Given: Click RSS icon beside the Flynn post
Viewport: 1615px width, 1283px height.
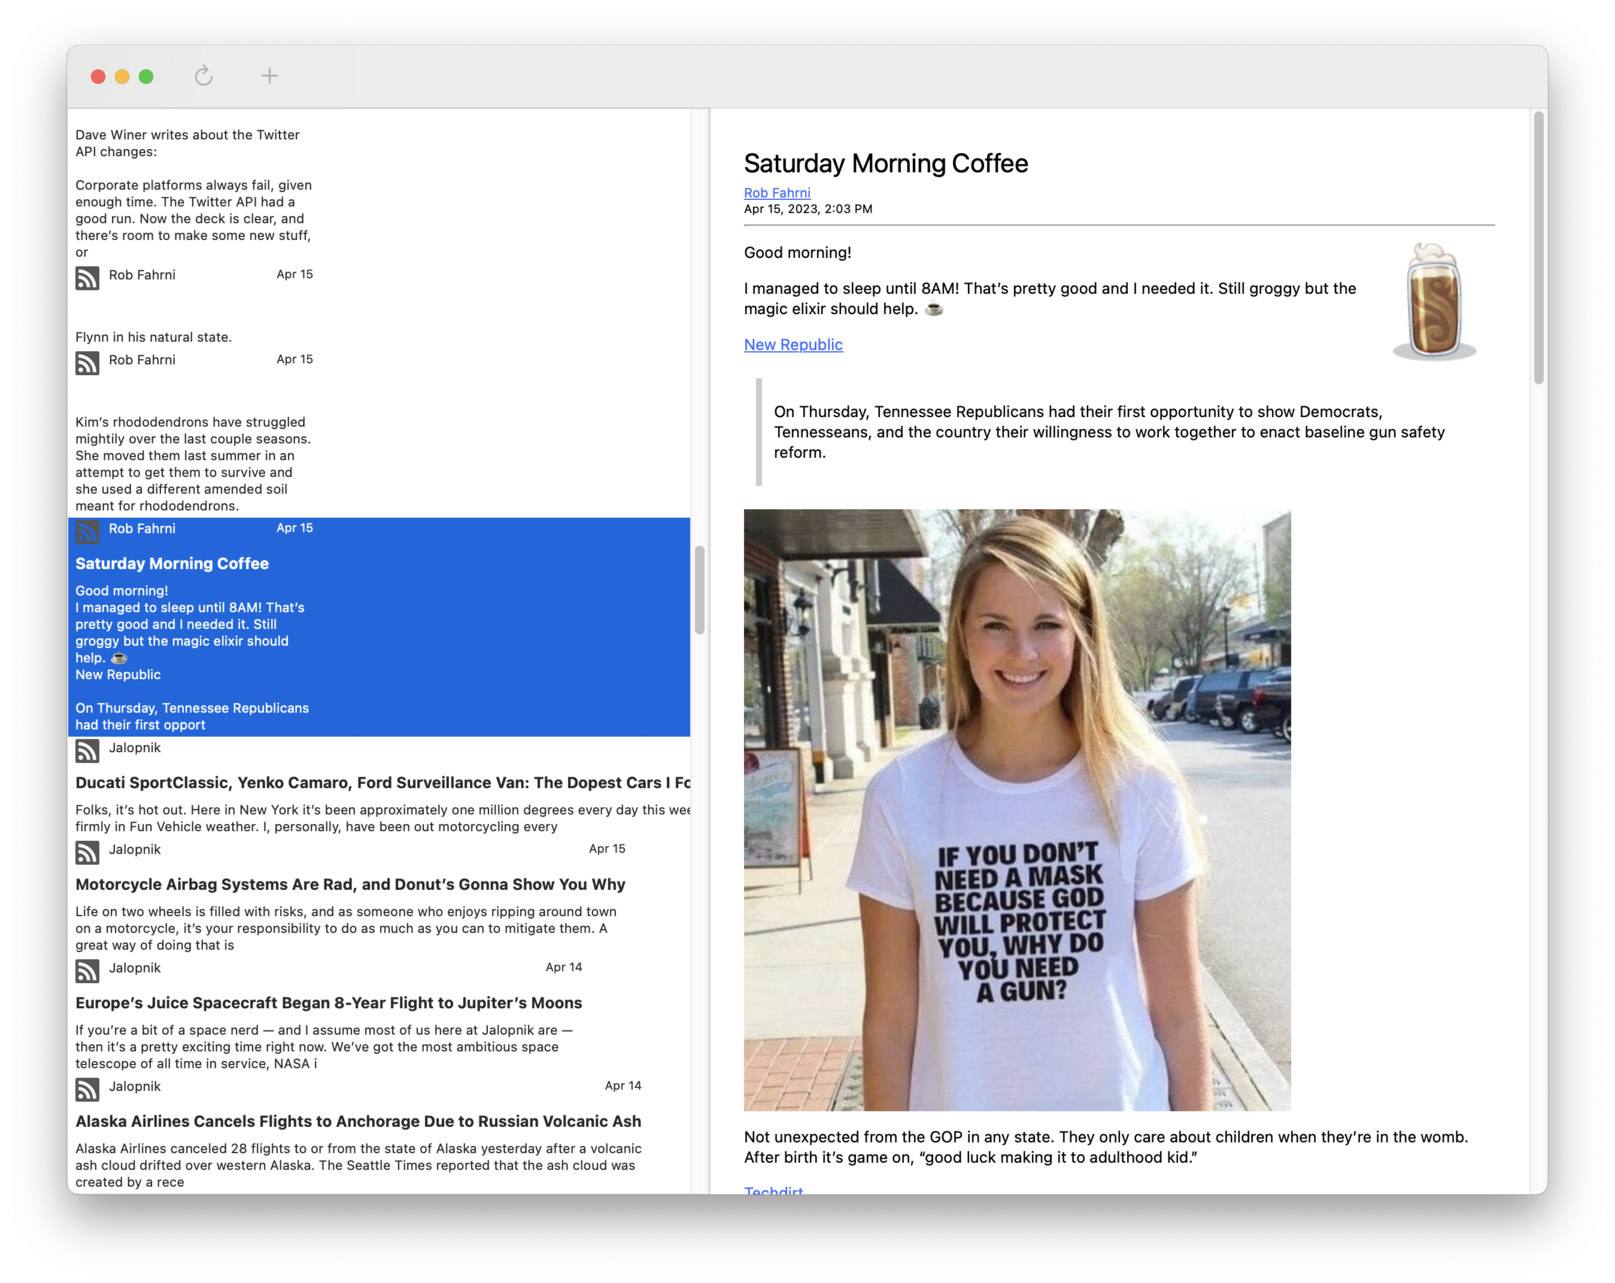Looking at the screenshot, I should [88, 363].
